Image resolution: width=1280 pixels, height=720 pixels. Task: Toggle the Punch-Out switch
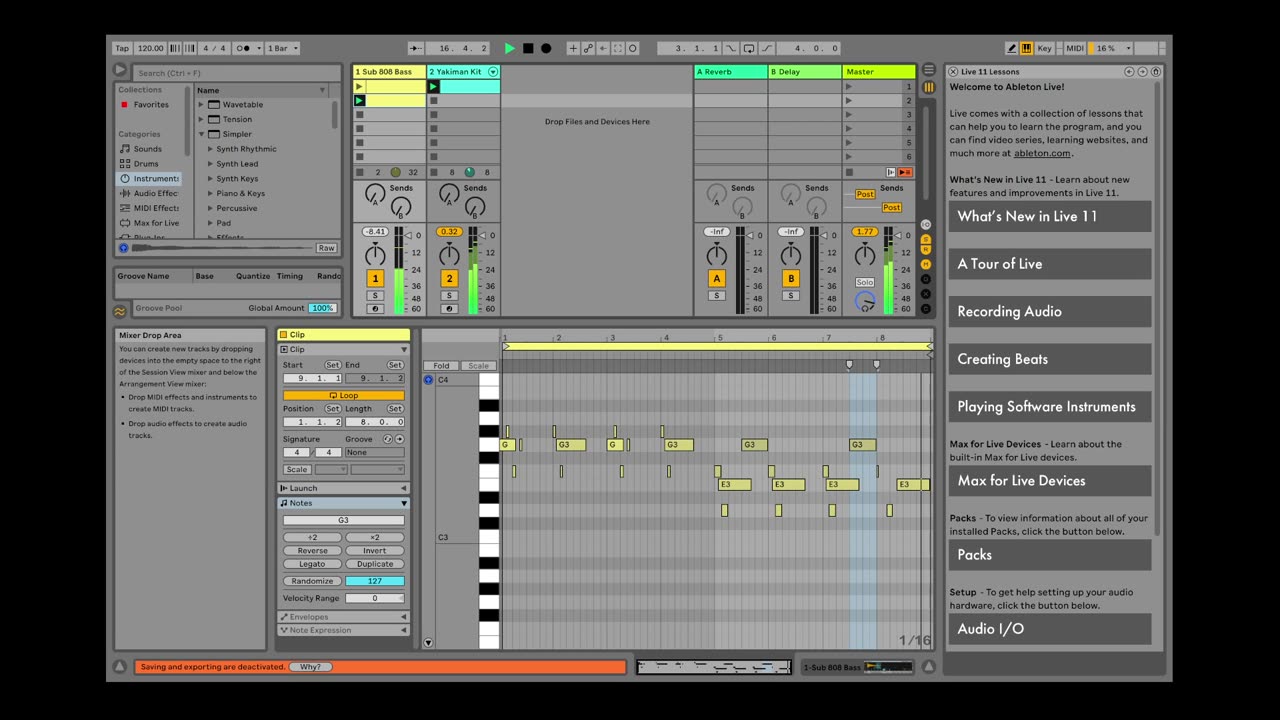point(767,48)
